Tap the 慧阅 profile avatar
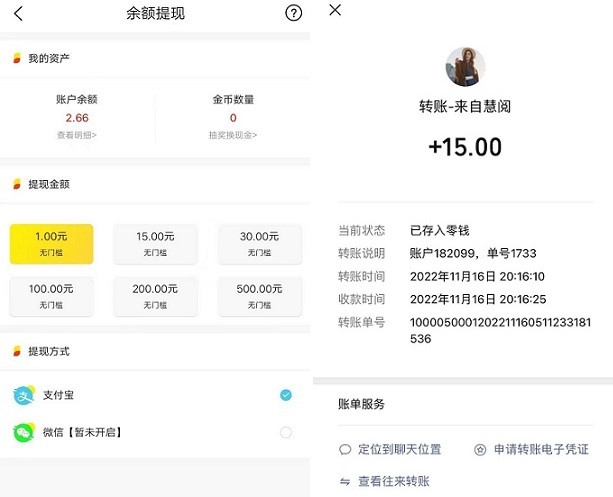Screen dimensions: 613x497 click(465, 67)
